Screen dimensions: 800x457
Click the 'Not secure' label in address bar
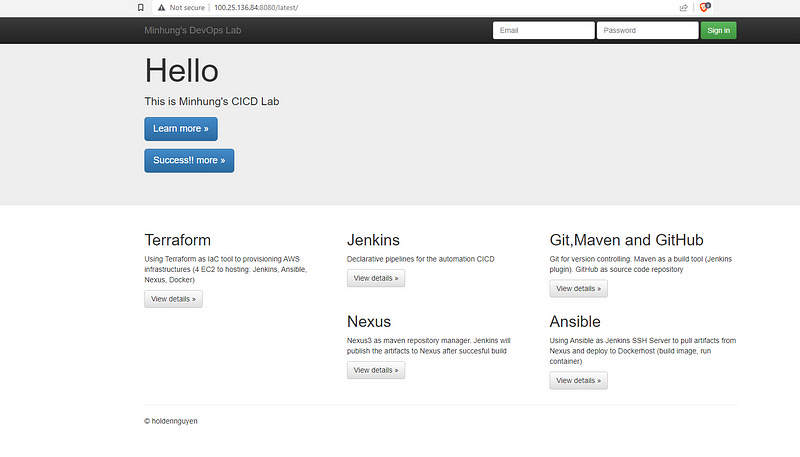[x=187, y=8]
